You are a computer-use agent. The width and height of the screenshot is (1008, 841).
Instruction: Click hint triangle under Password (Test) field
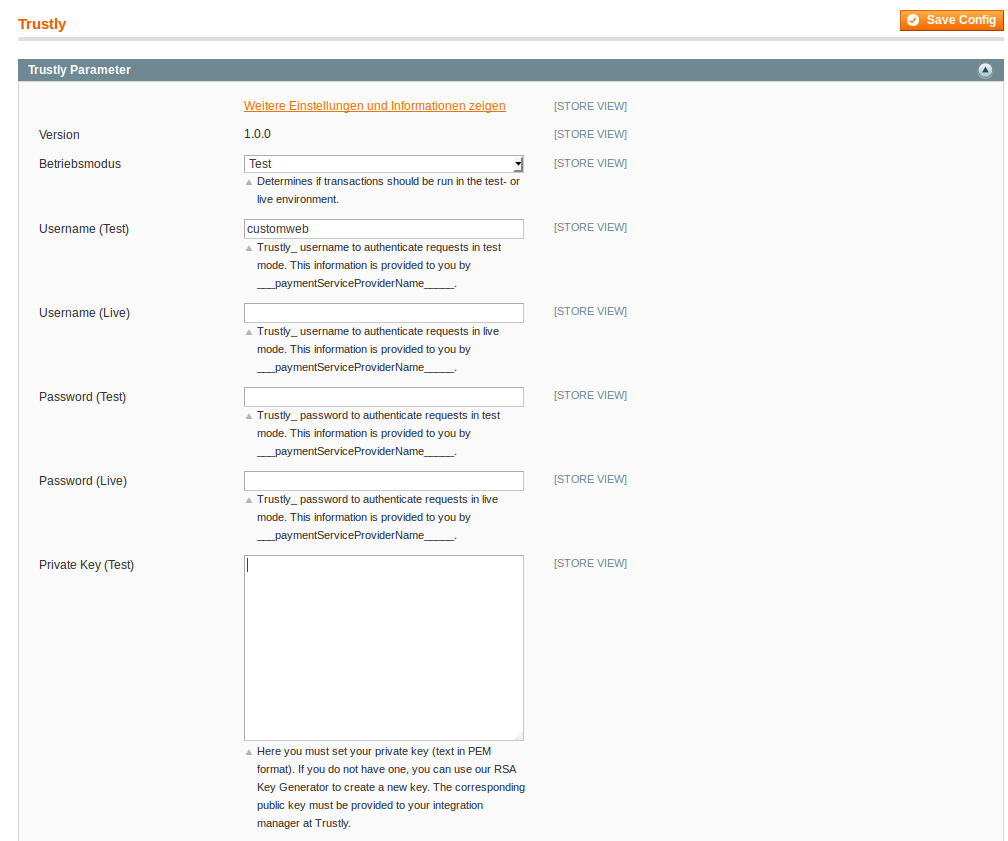click(x=249, y=416)
